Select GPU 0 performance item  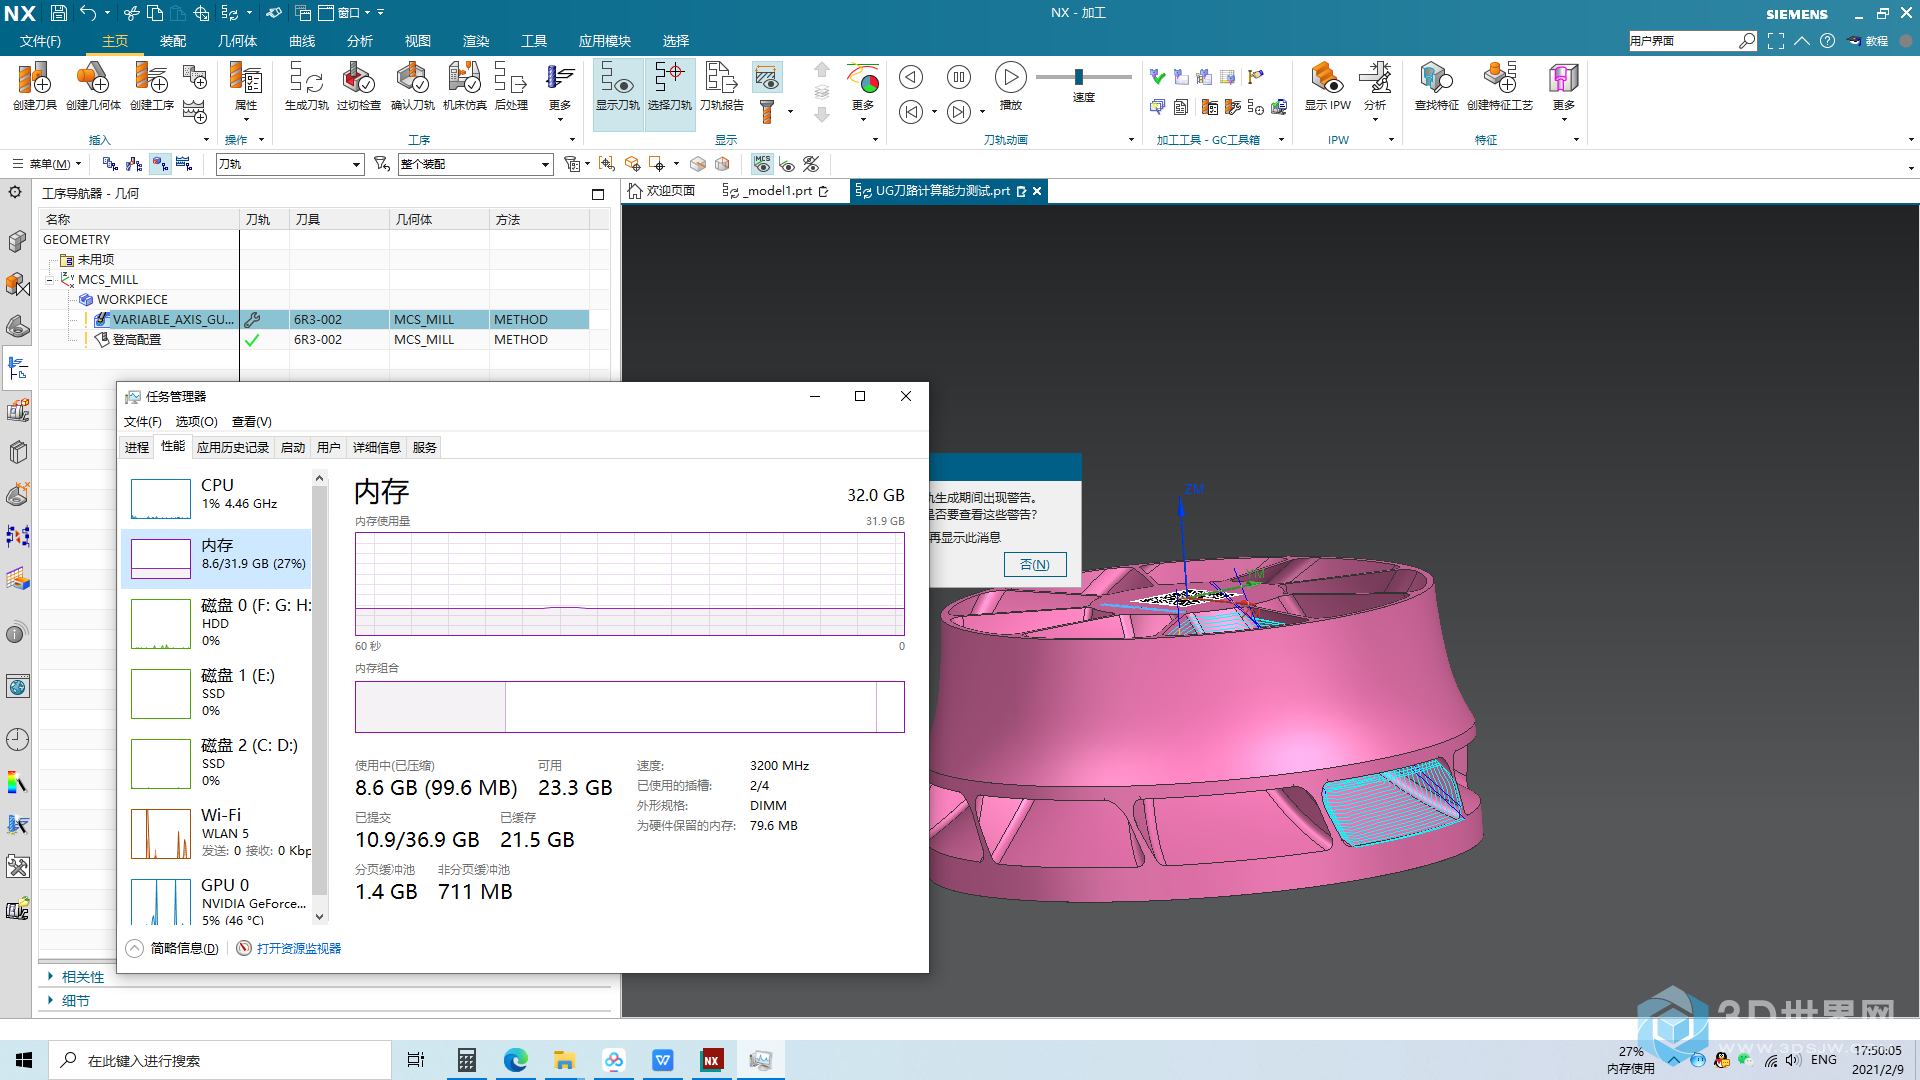pos(217,900)
